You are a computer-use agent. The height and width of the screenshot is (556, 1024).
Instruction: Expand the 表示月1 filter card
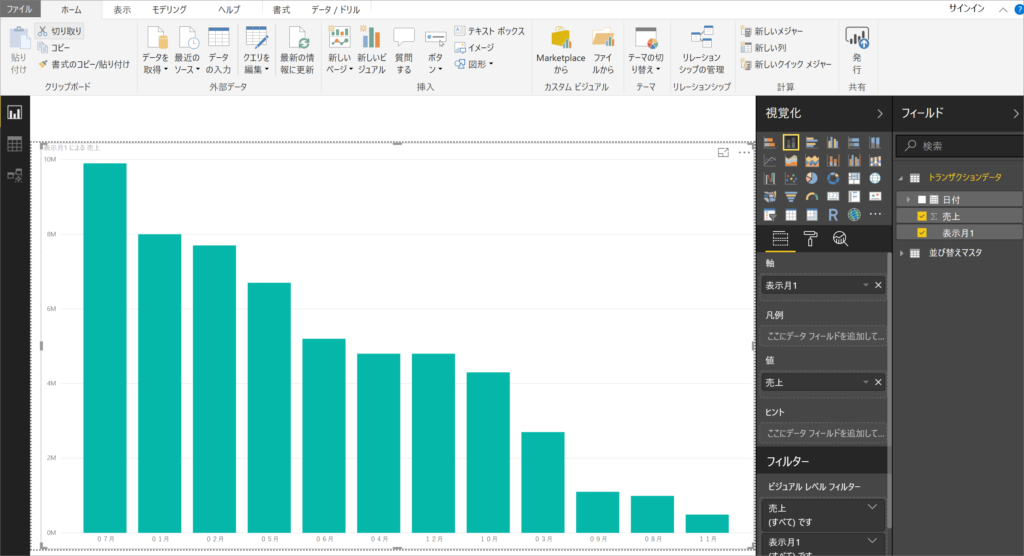872,541
